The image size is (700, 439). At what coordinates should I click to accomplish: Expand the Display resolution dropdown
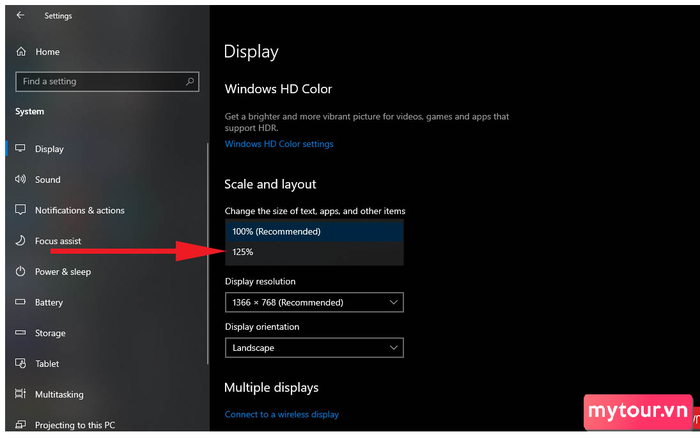[x=314, y=302]
